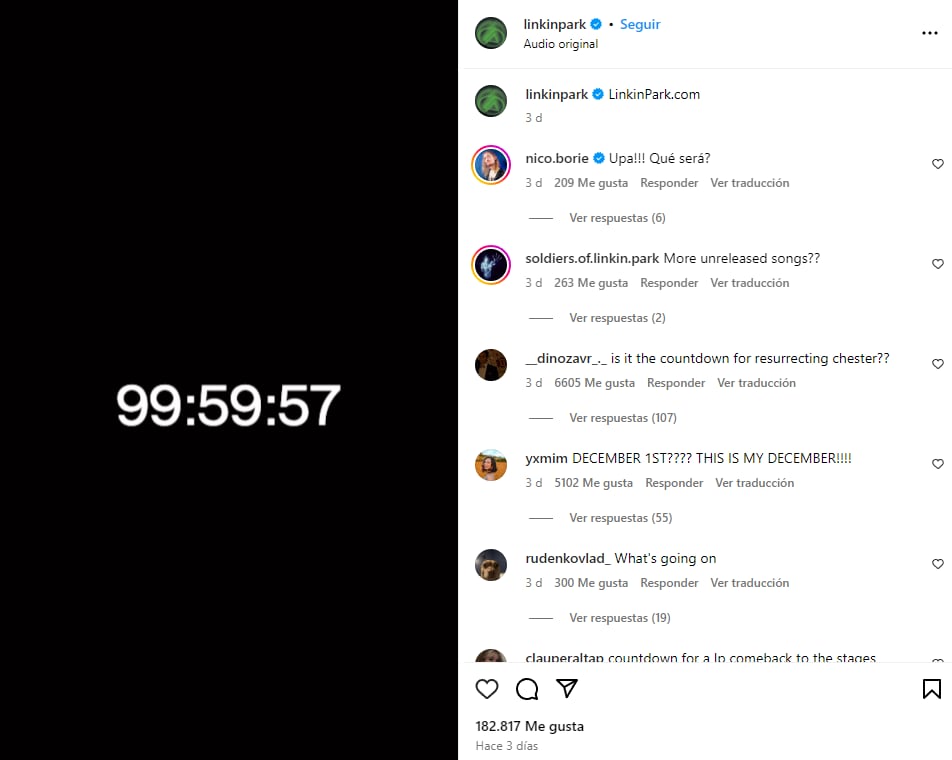Translate yxmim's comment with Ver traducción

(x=754, y=483)
